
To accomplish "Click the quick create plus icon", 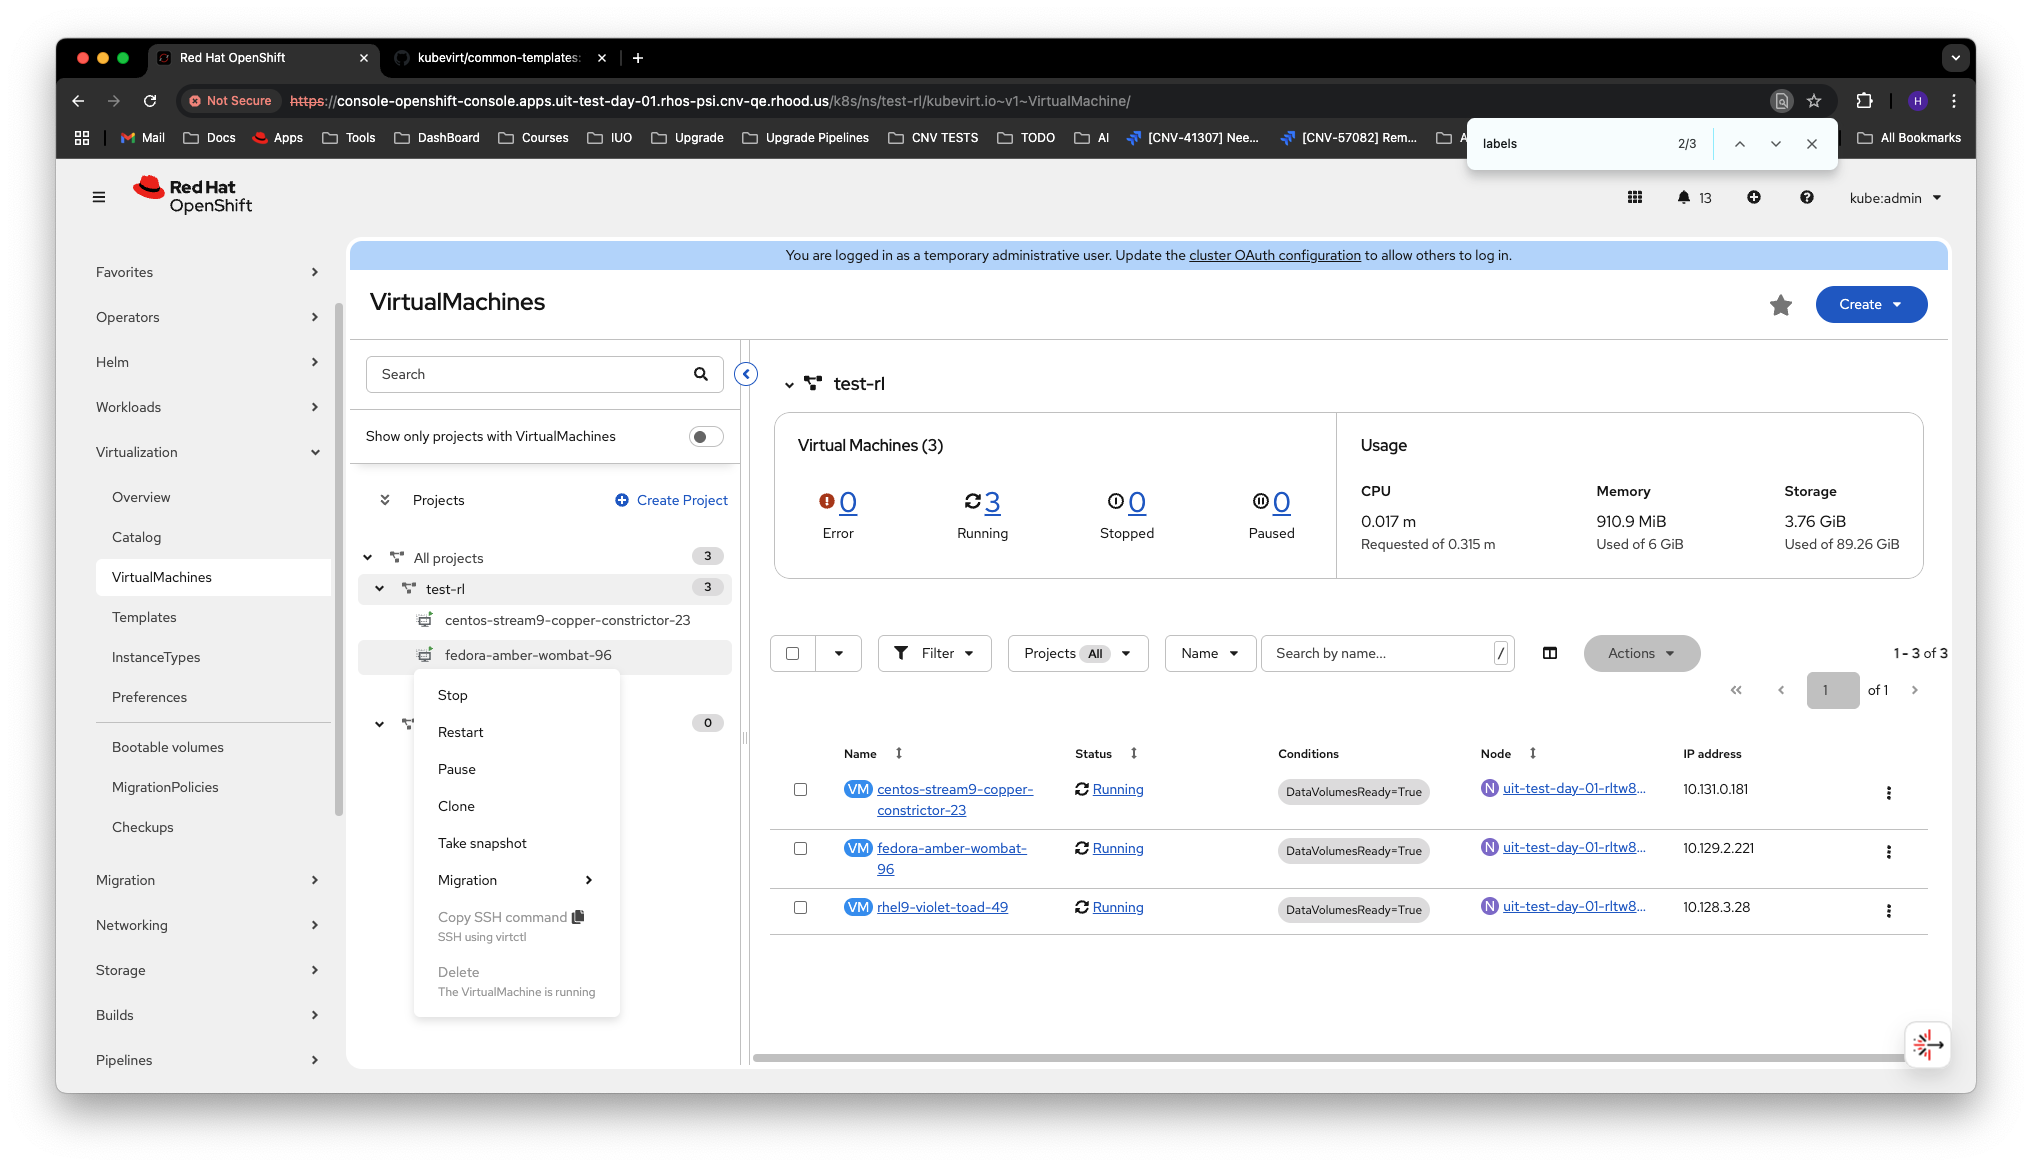I will pos(1754,198).
